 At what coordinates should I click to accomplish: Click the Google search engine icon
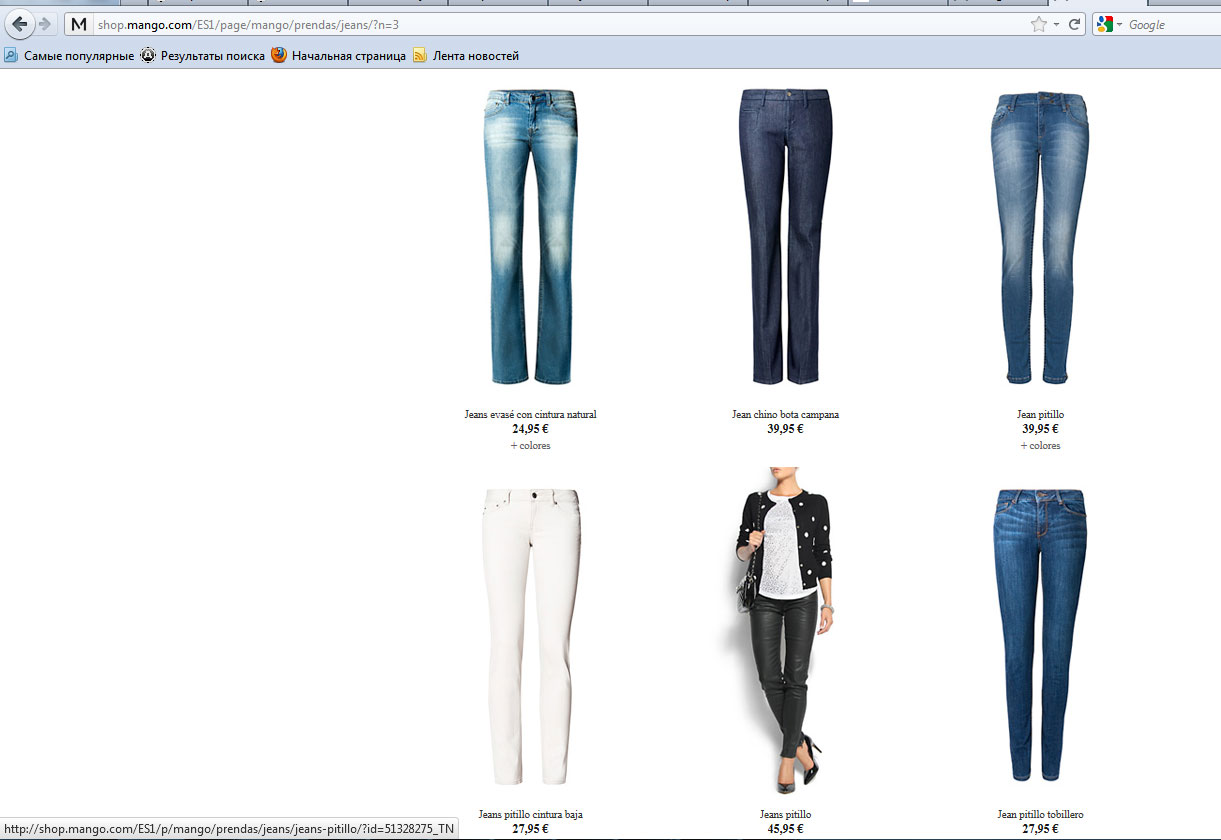point(1104,24)
